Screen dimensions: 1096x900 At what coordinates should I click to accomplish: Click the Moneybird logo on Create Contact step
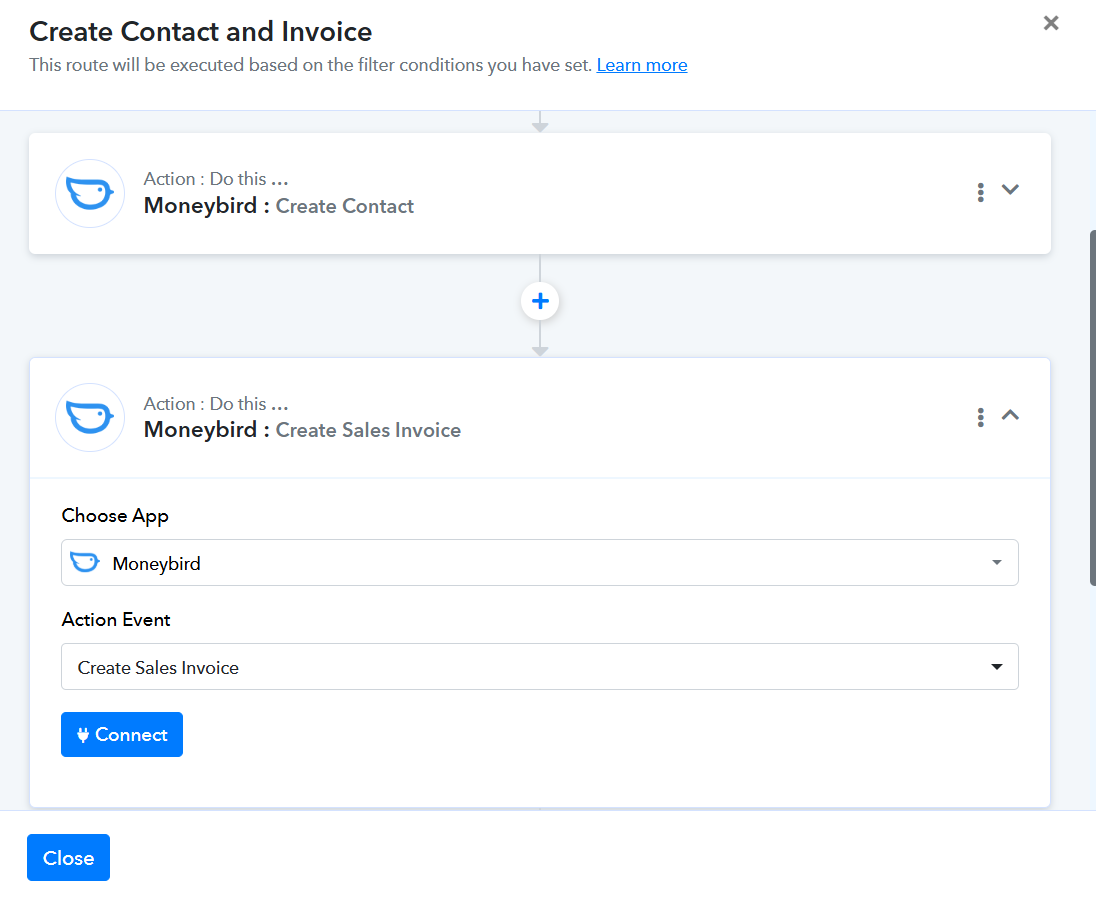[90, 193]
